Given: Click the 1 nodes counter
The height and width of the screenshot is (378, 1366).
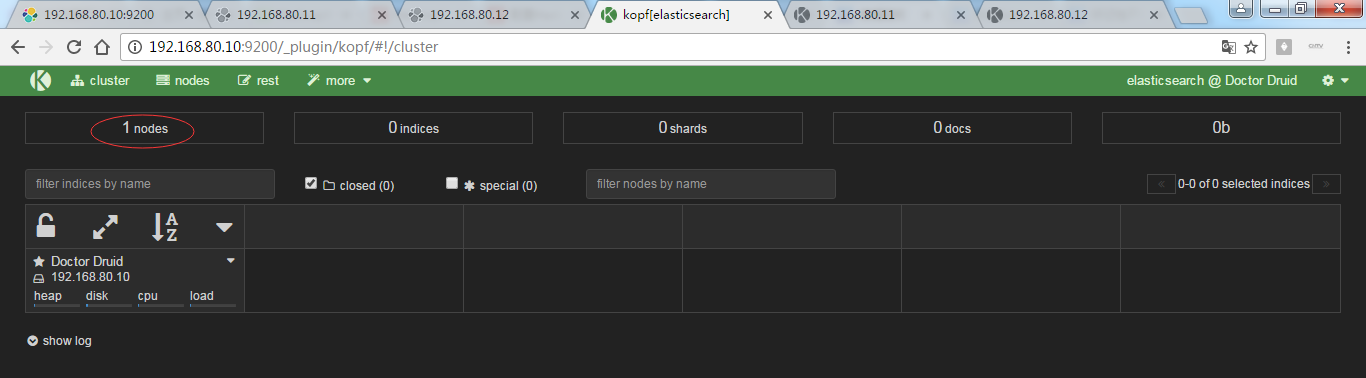Looking at the screenshot, I should (144, 128).
